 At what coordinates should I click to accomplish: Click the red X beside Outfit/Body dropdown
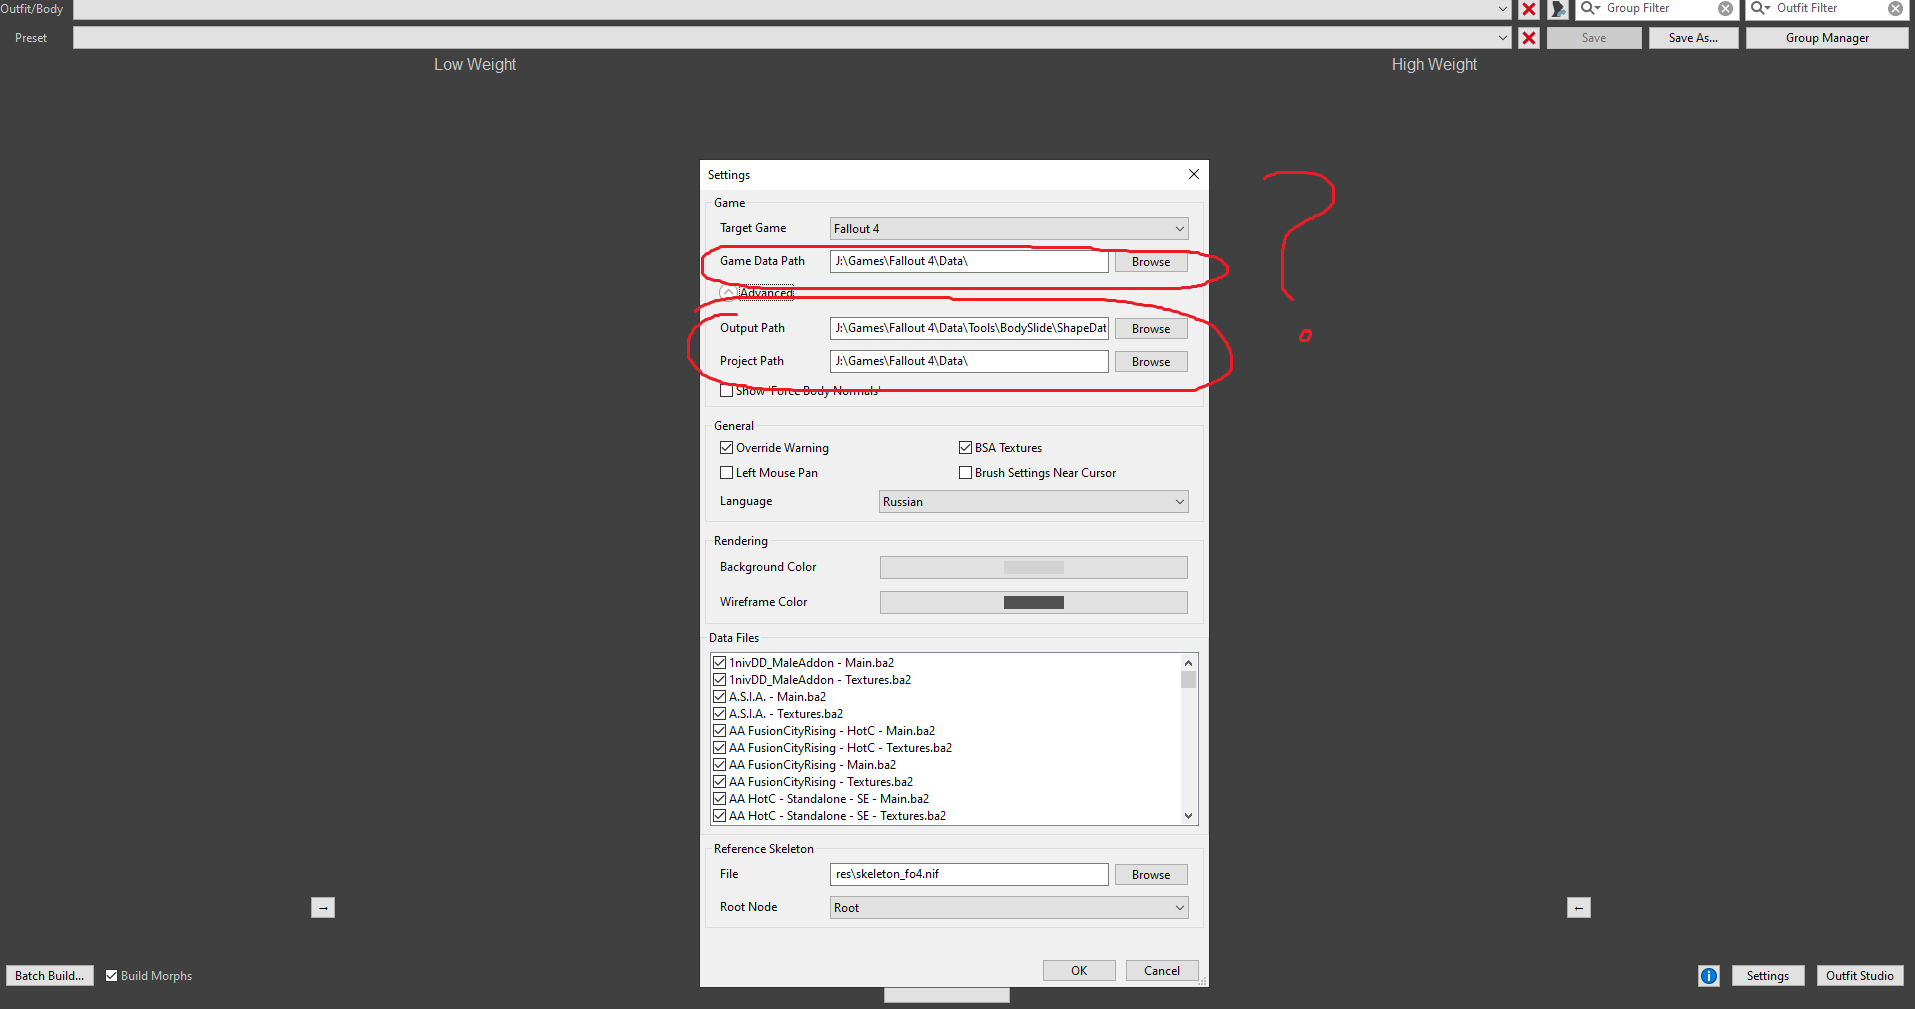click(x=1528, y=10)
